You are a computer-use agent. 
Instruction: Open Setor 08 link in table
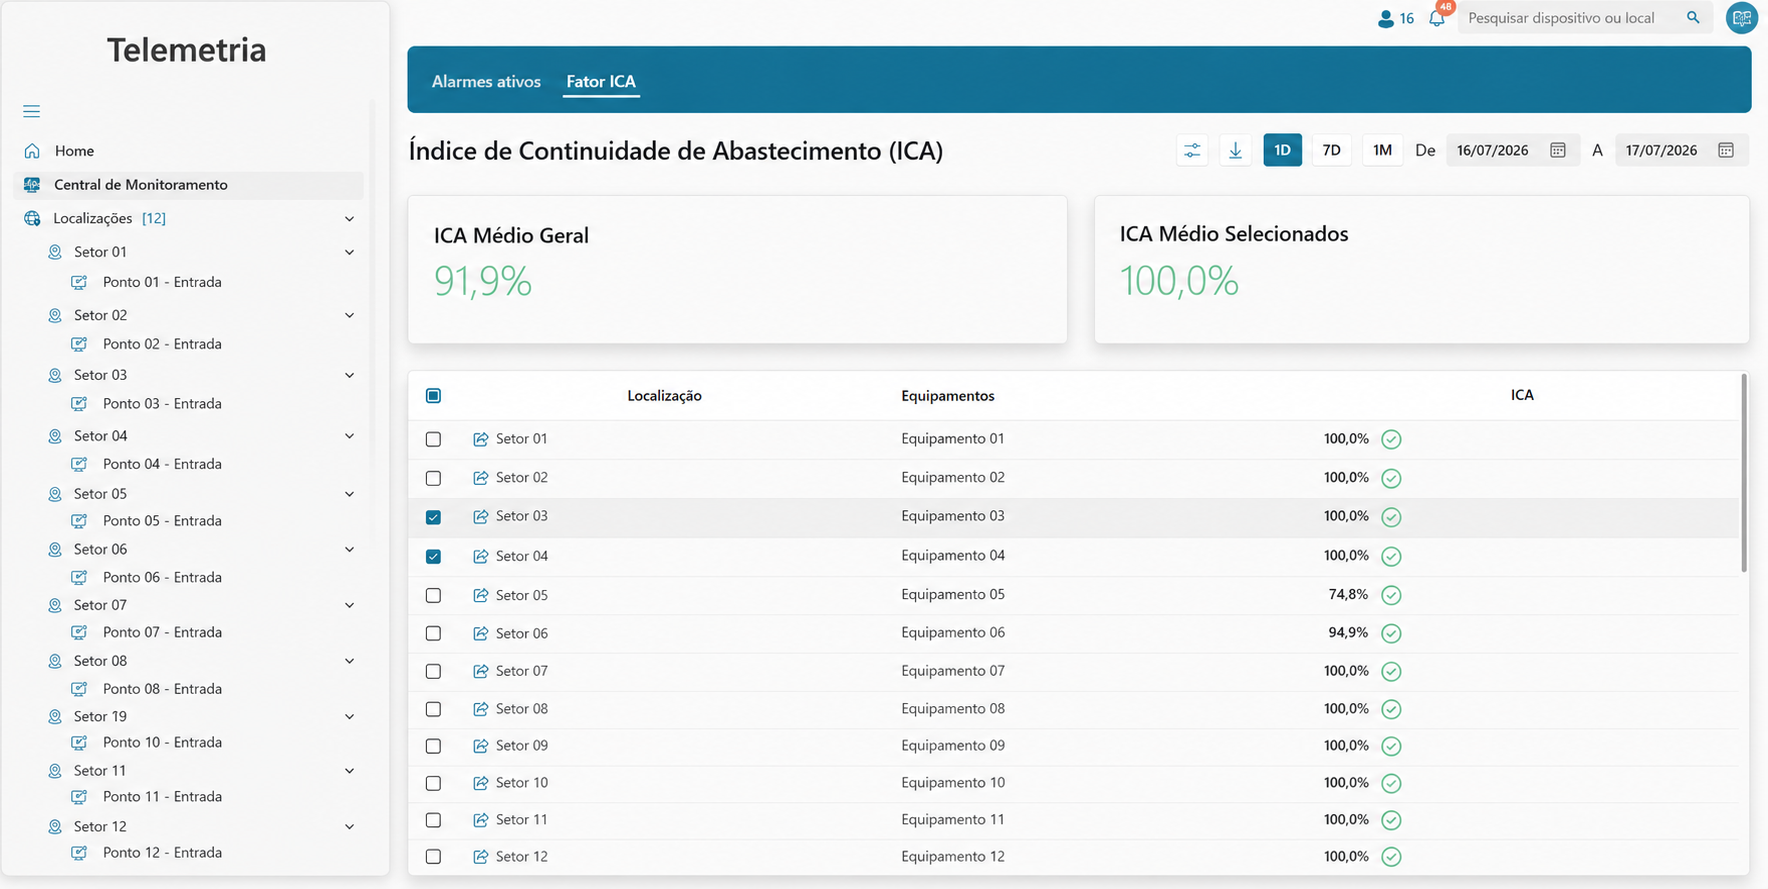pyautogui.click(x=522, y=709)
